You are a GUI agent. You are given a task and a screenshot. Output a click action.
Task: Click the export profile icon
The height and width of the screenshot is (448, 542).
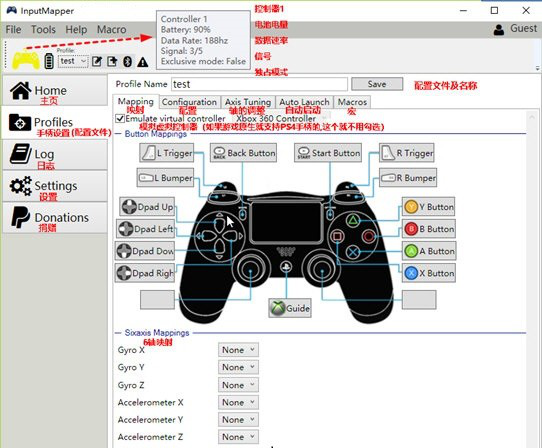pyautogui.click(x=112, y=62)
